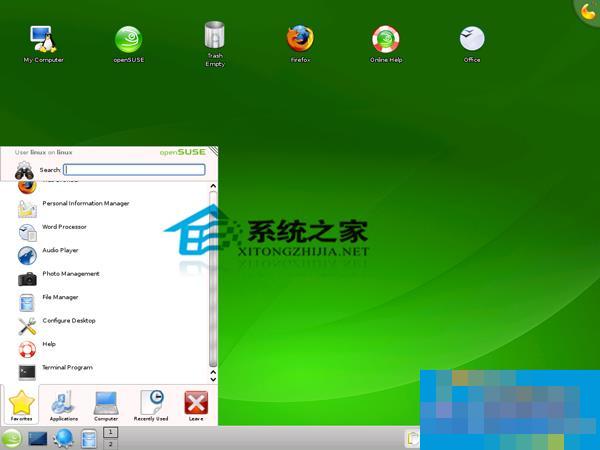Click the 'Photo Management' label
Viewport: 600px width, 450px height.
71,274
